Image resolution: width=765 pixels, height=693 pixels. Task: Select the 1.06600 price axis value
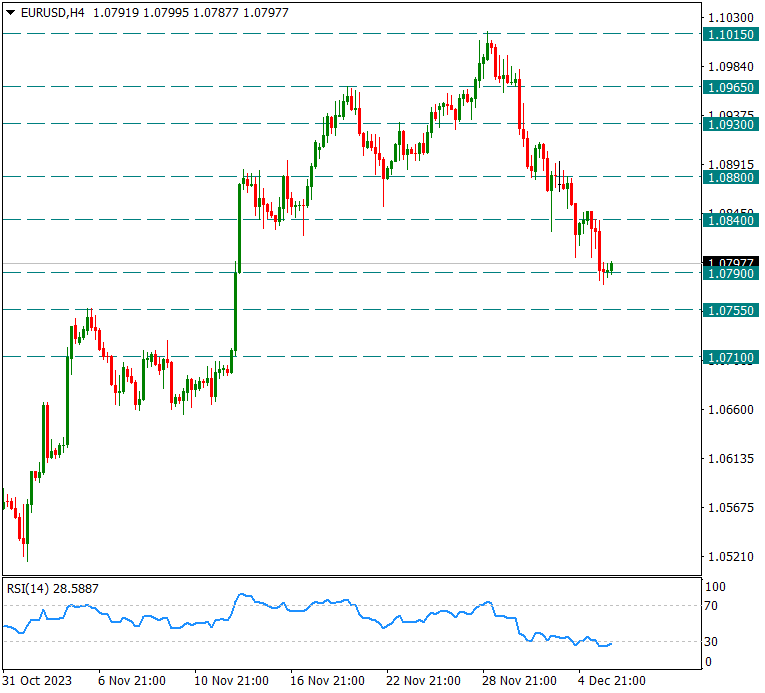(x=730, y=410)
